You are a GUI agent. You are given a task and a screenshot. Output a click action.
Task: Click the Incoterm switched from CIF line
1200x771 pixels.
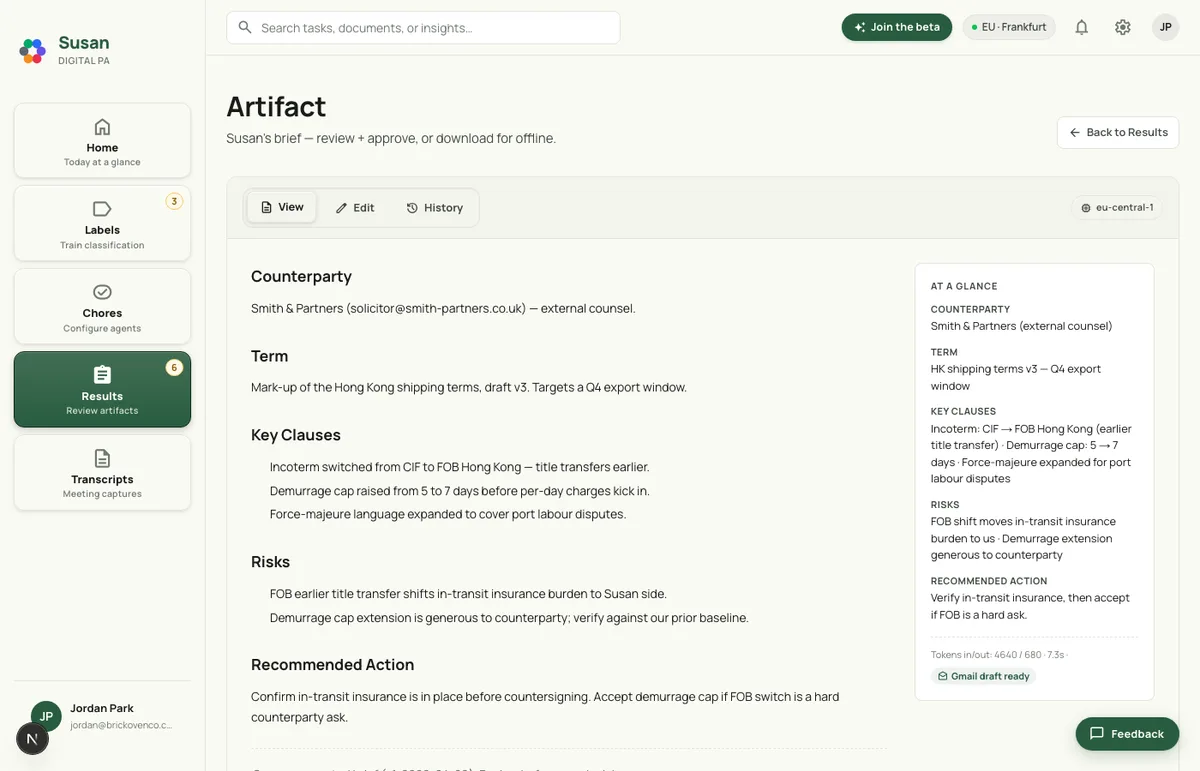(x=460, y=467)
